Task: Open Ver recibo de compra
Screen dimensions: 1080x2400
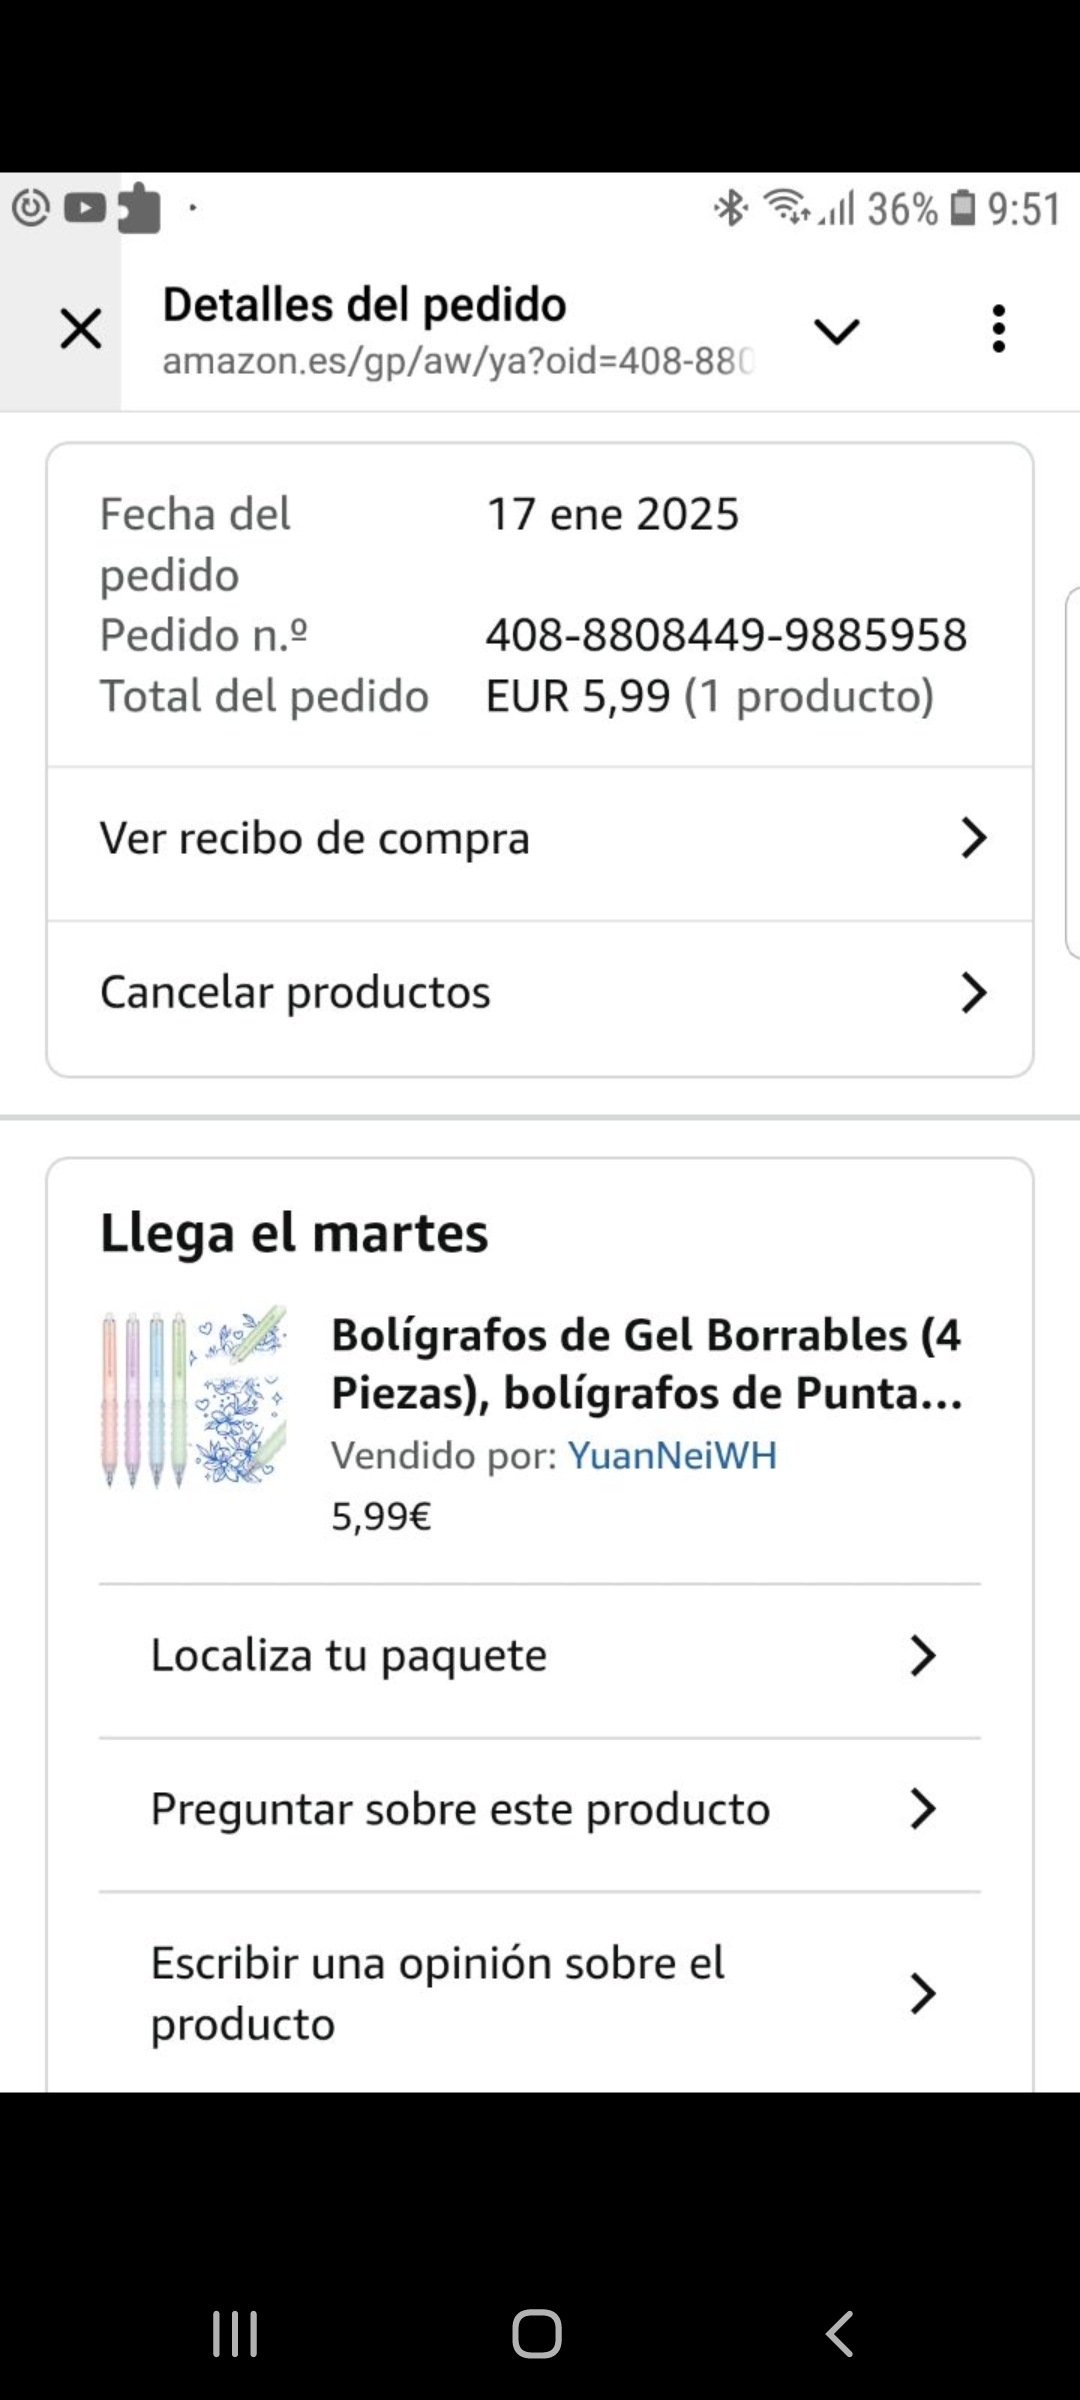Action: [x=315, y=838]
